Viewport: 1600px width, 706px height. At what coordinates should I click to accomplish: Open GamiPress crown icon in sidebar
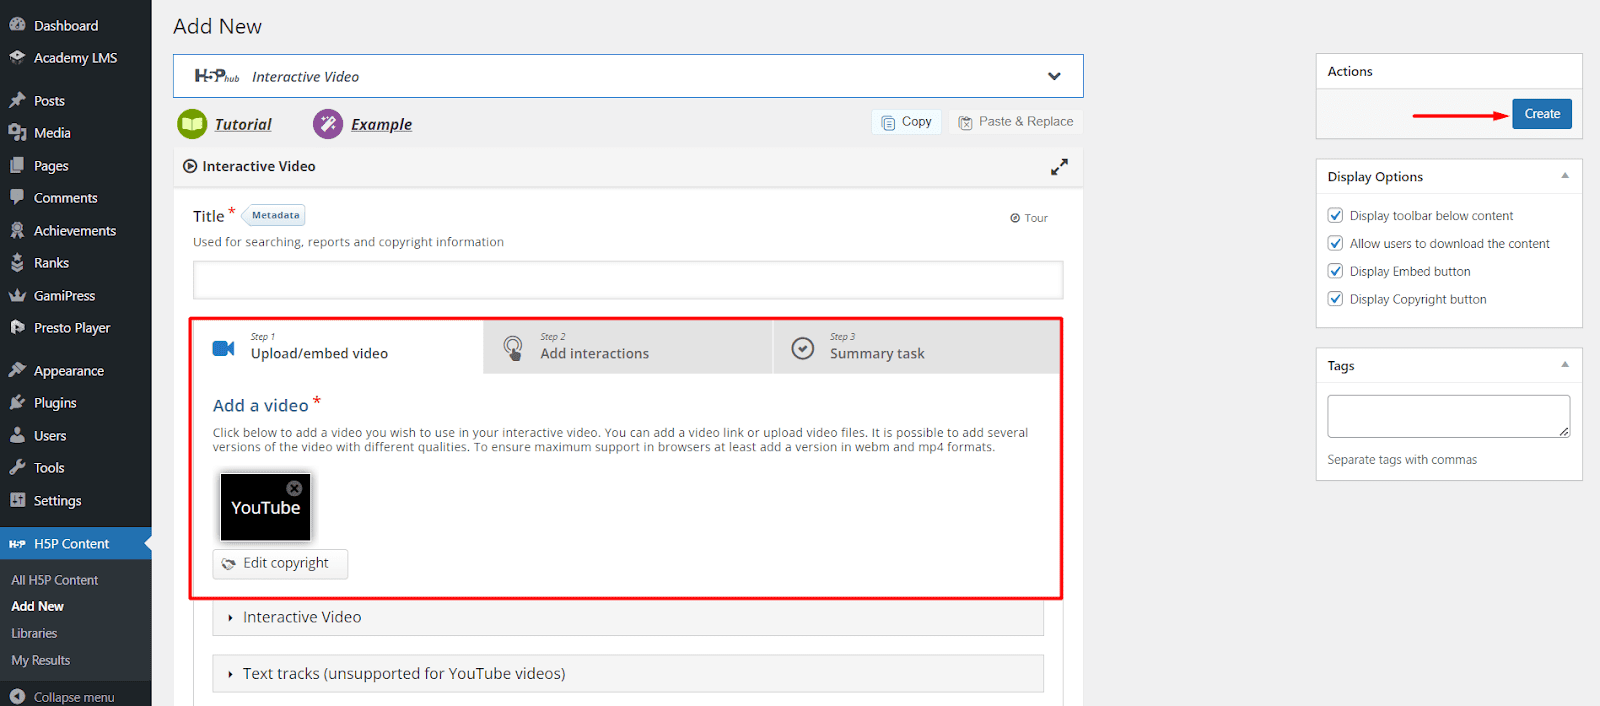(17, 296)
